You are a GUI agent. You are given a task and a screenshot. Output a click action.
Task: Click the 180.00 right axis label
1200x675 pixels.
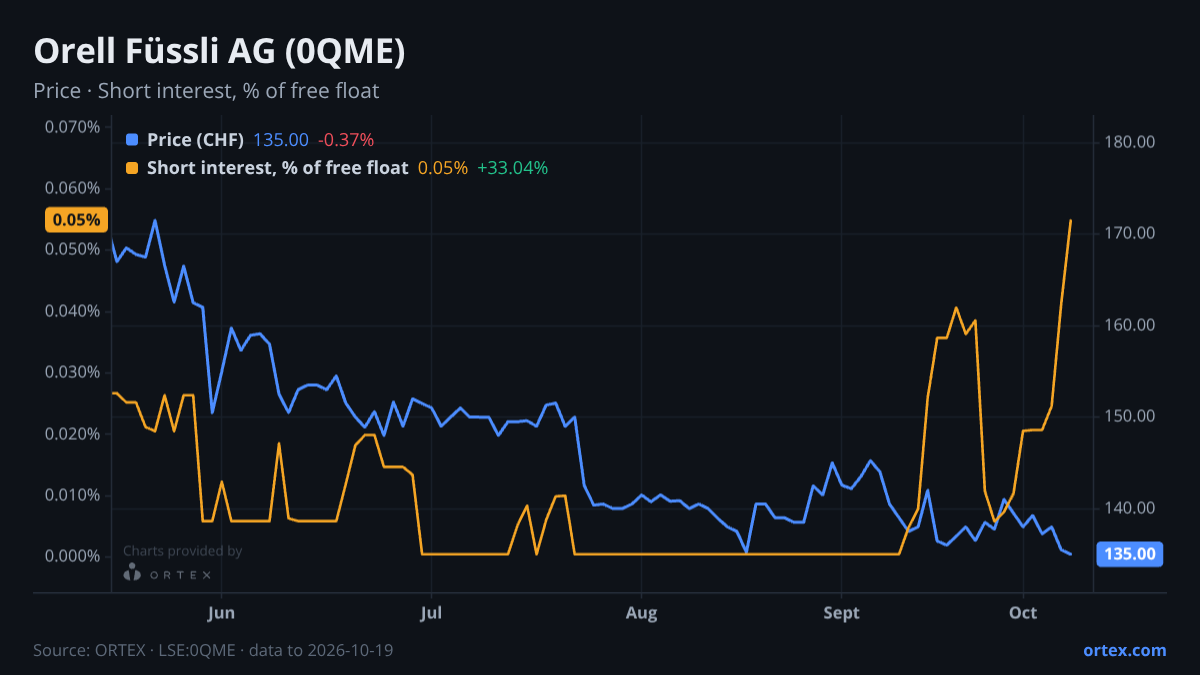[x=1130, y=142]
